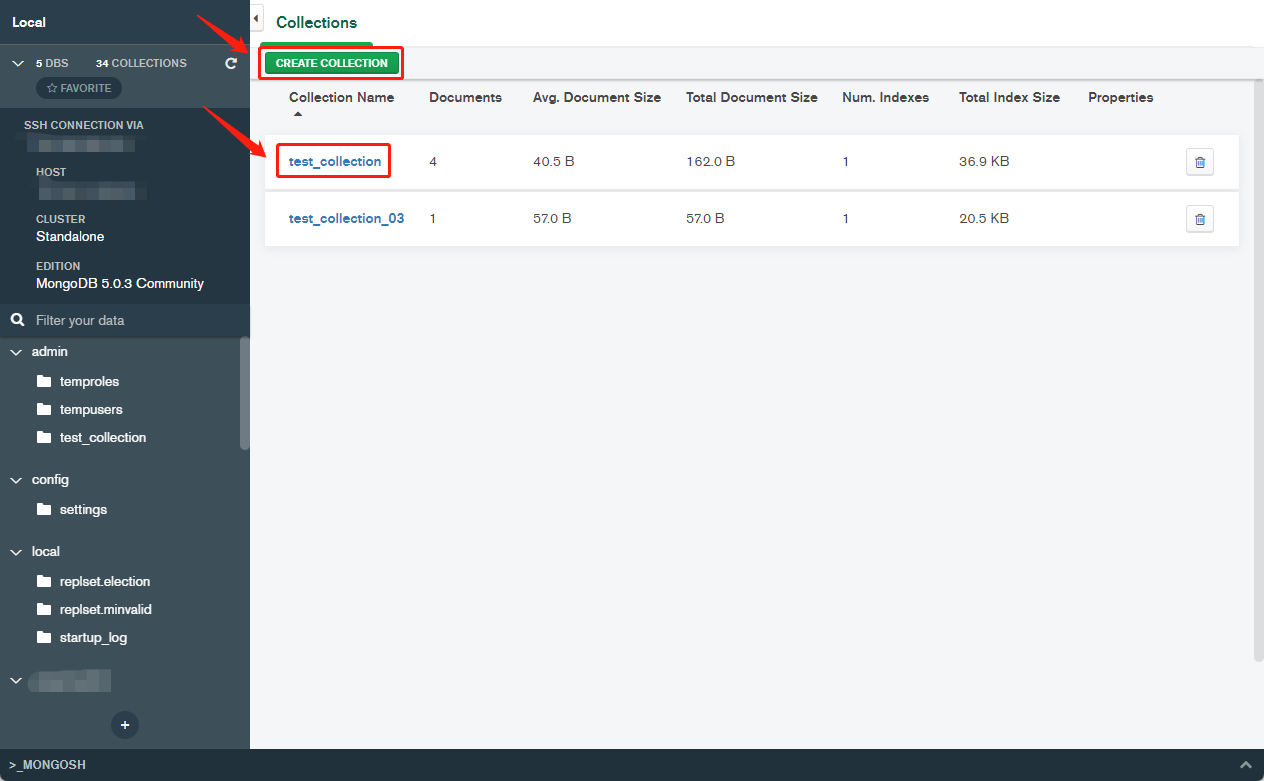Viewport: 1264px width, 781px height.
Task: Expand the MONGOSH shell panel chevron
Action: coord(1246,764)
